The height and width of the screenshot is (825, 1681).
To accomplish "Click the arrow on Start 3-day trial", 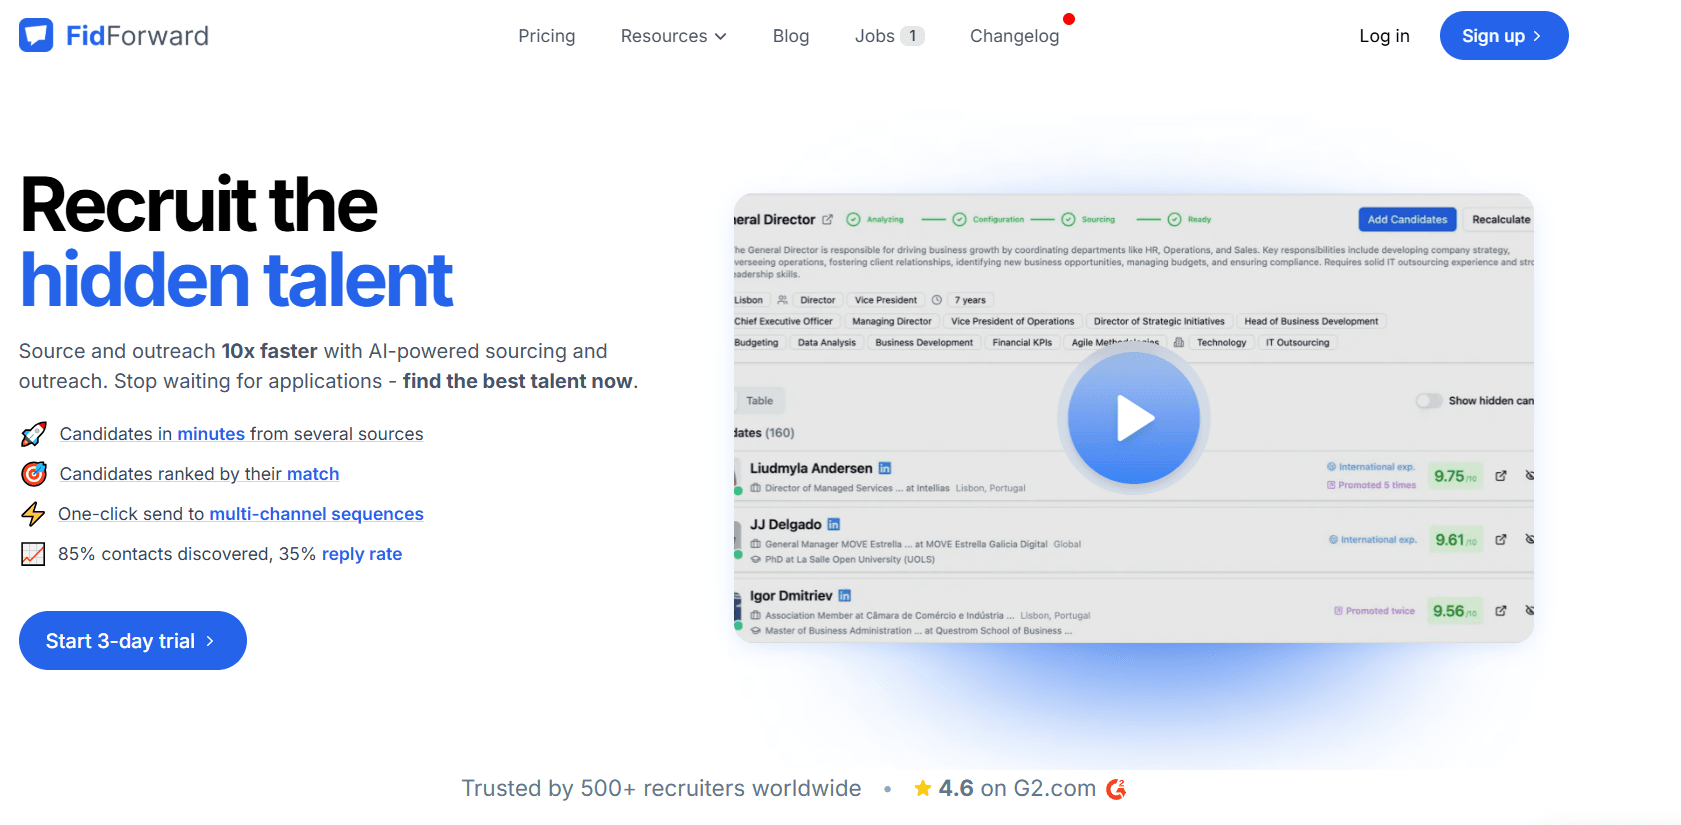I will (210, 641).
